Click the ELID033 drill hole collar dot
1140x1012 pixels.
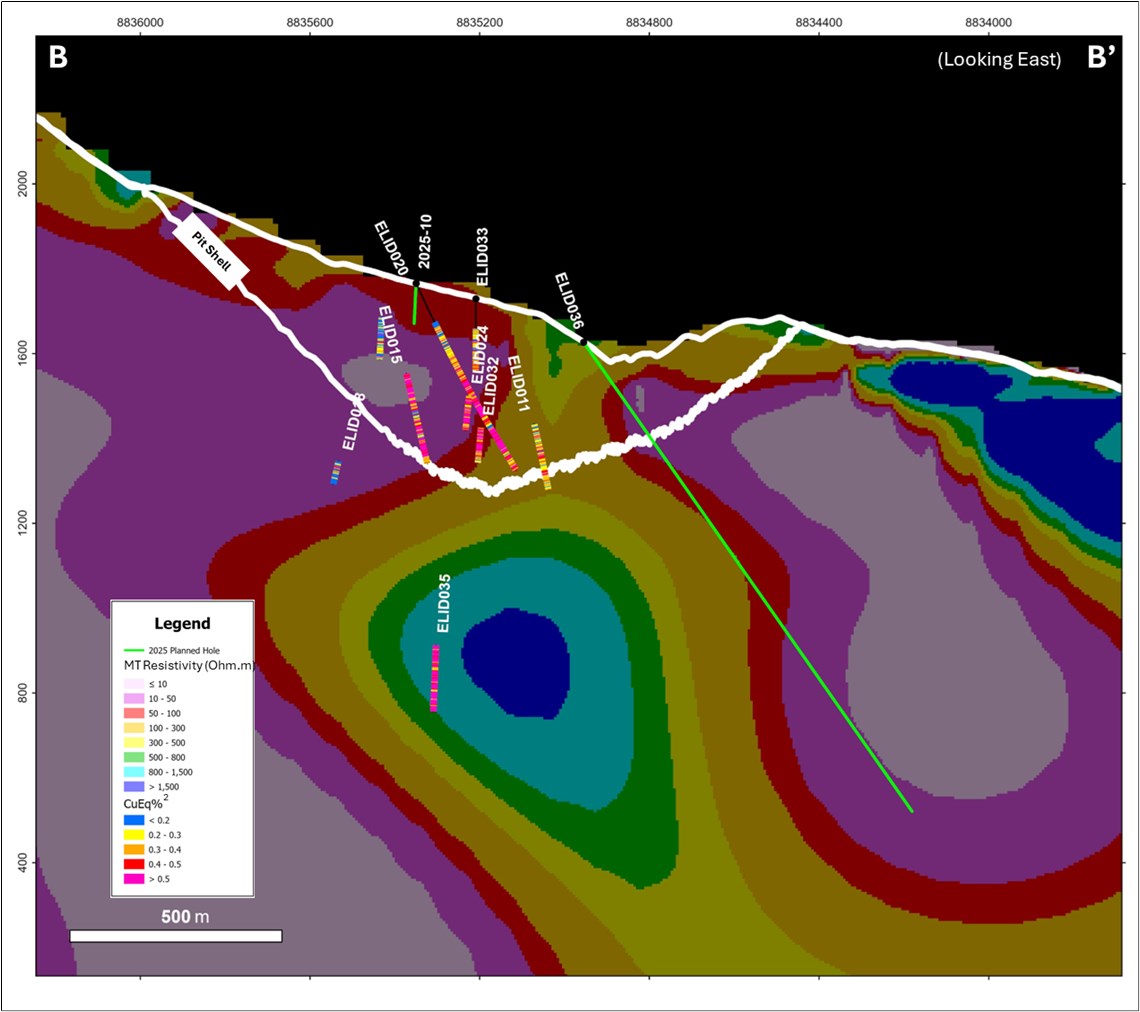(x=476, y=298)
